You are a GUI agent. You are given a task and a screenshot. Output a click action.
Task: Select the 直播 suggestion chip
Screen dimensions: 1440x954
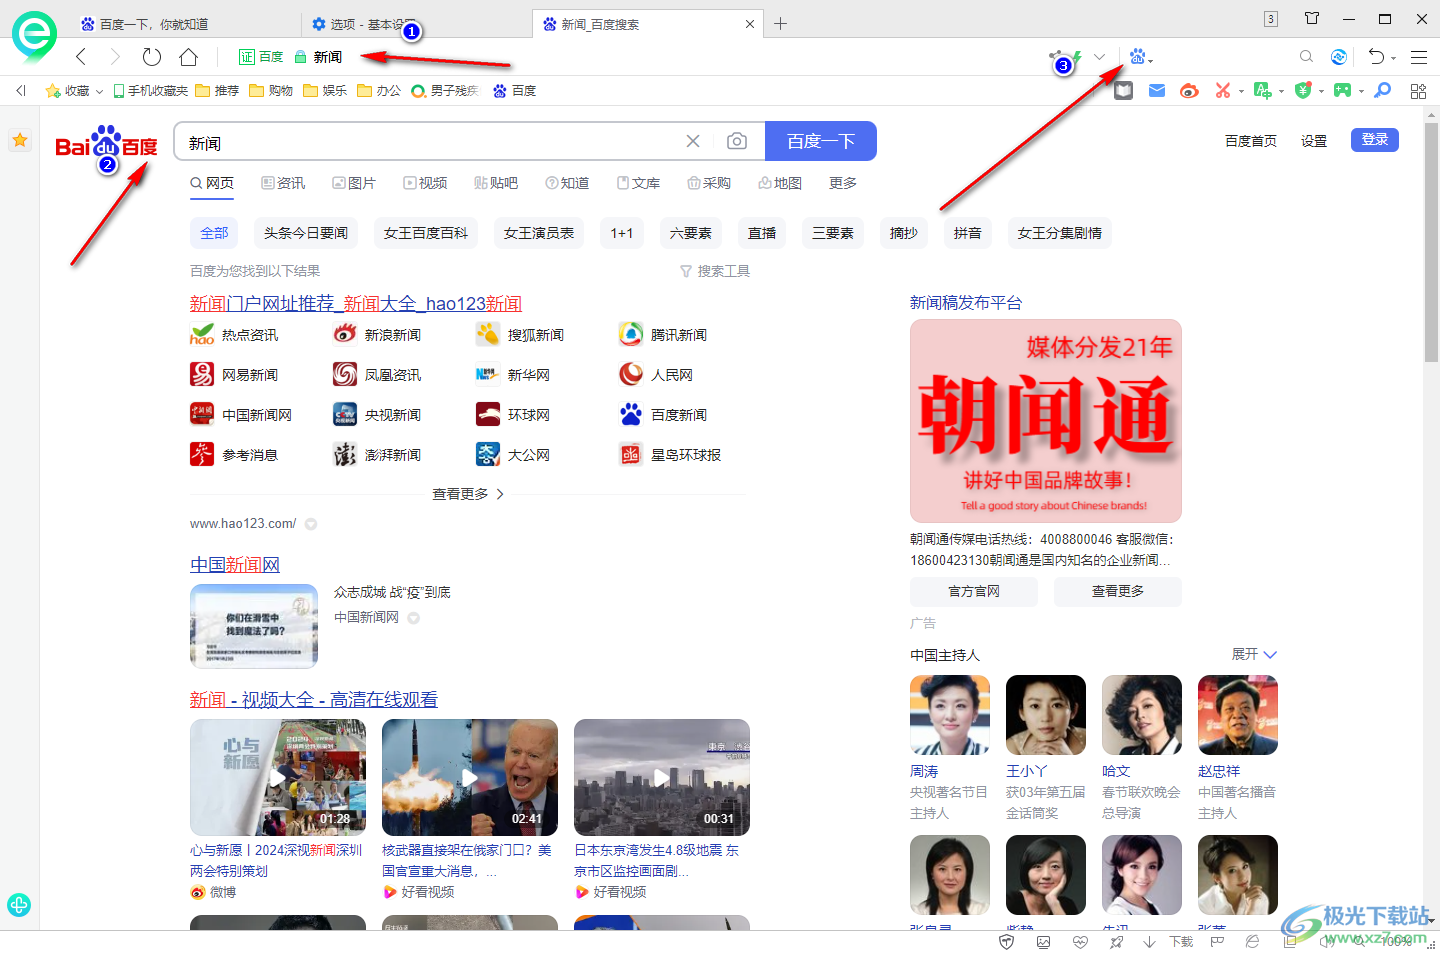762,233
